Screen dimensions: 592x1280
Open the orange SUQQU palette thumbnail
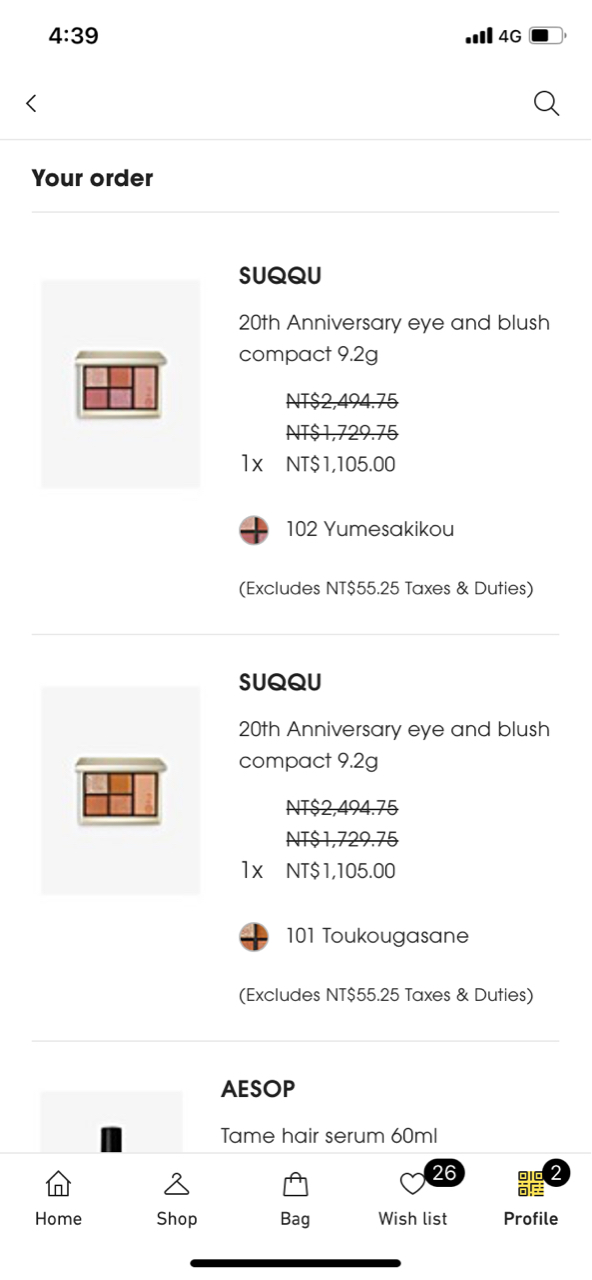coord(121,790)
